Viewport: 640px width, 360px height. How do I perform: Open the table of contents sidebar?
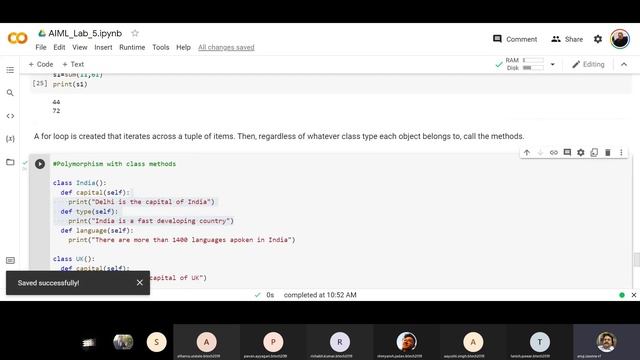10,70
